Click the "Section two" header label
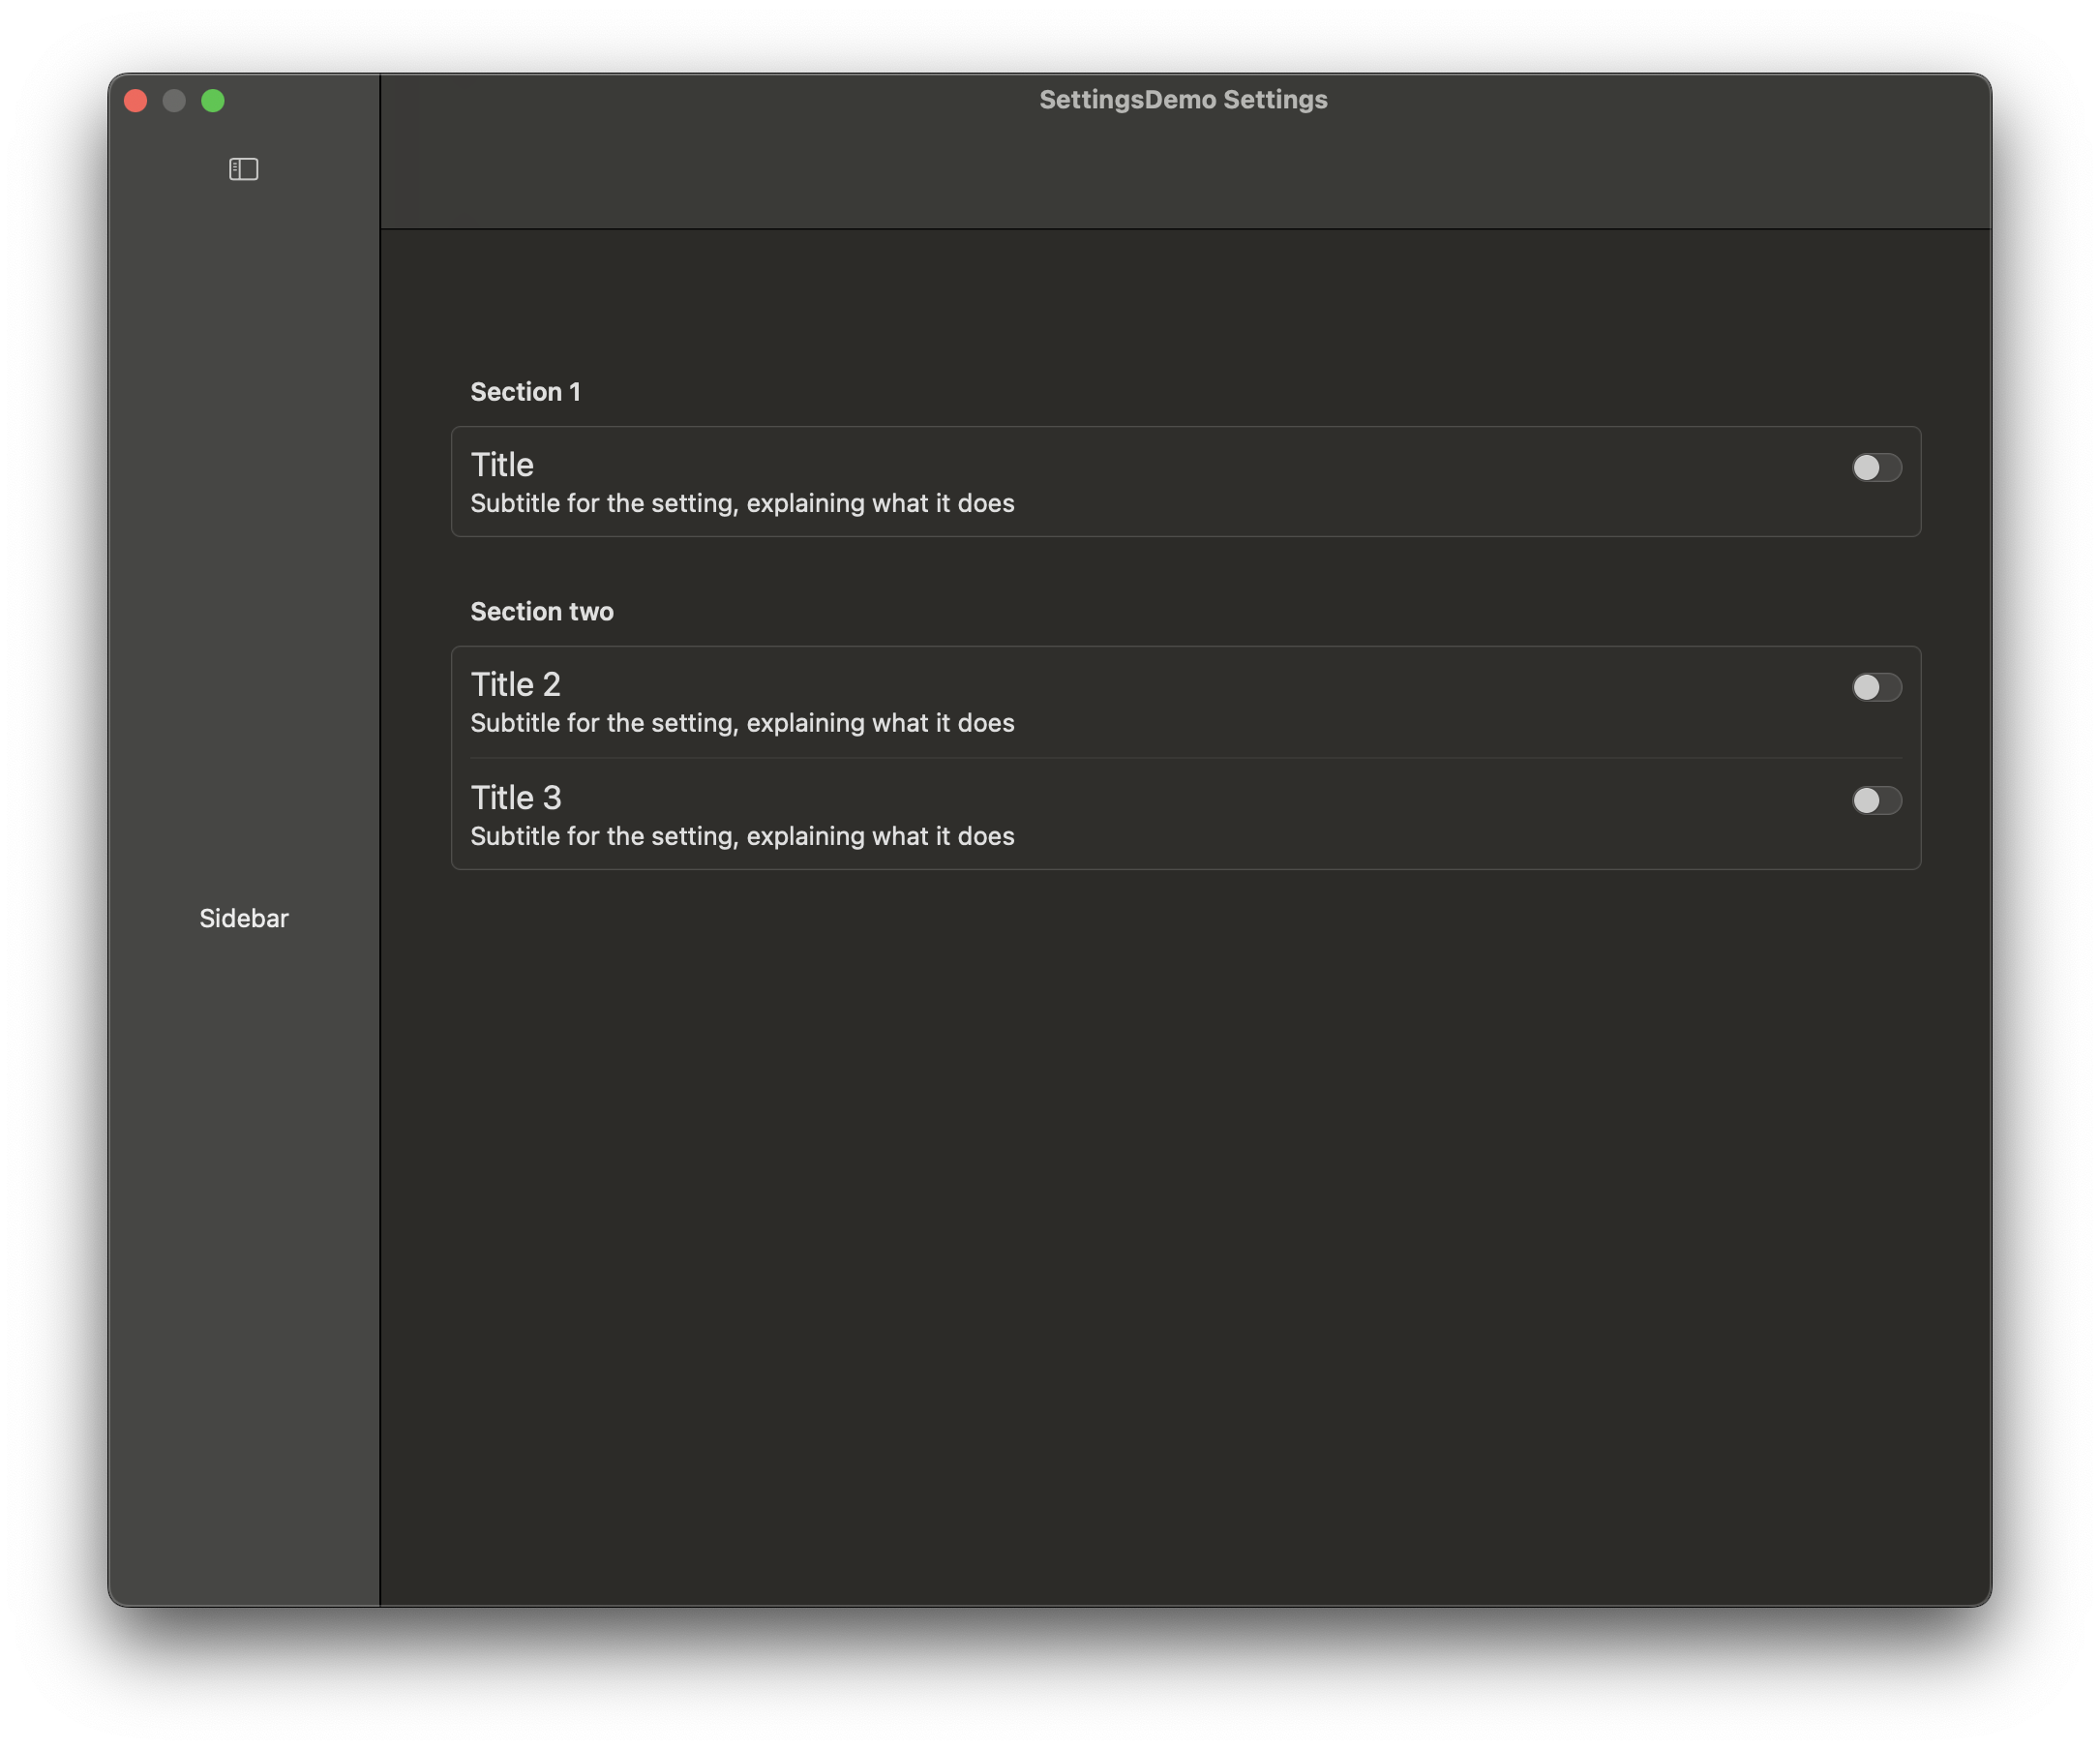This screenshot has width=2100, height=1750. 542,611
